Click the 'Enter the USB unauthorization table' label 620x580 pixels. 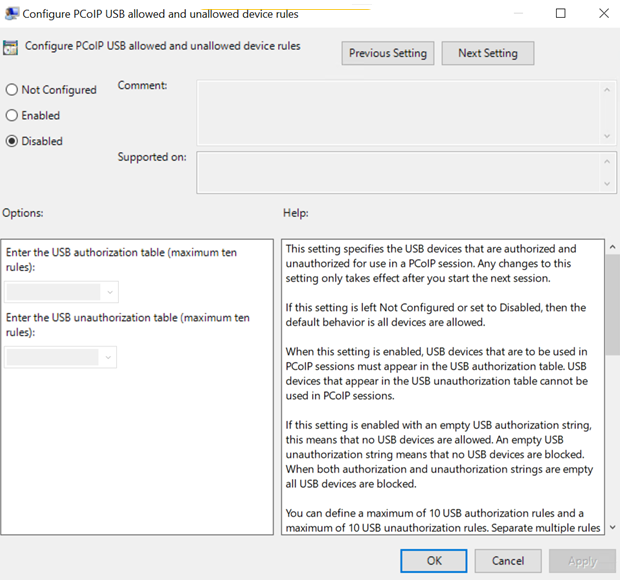pos(128,325)
